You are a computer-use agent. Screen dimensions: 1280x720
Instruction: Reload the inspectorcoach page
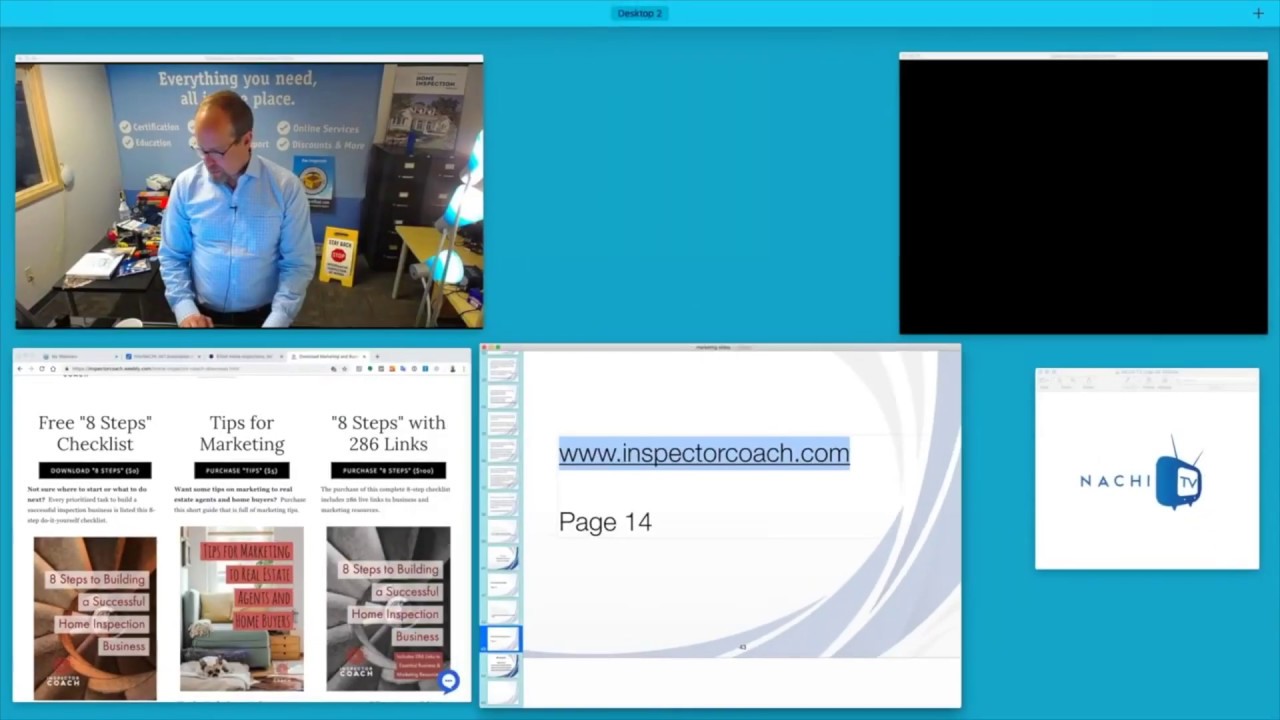(42, 369)
